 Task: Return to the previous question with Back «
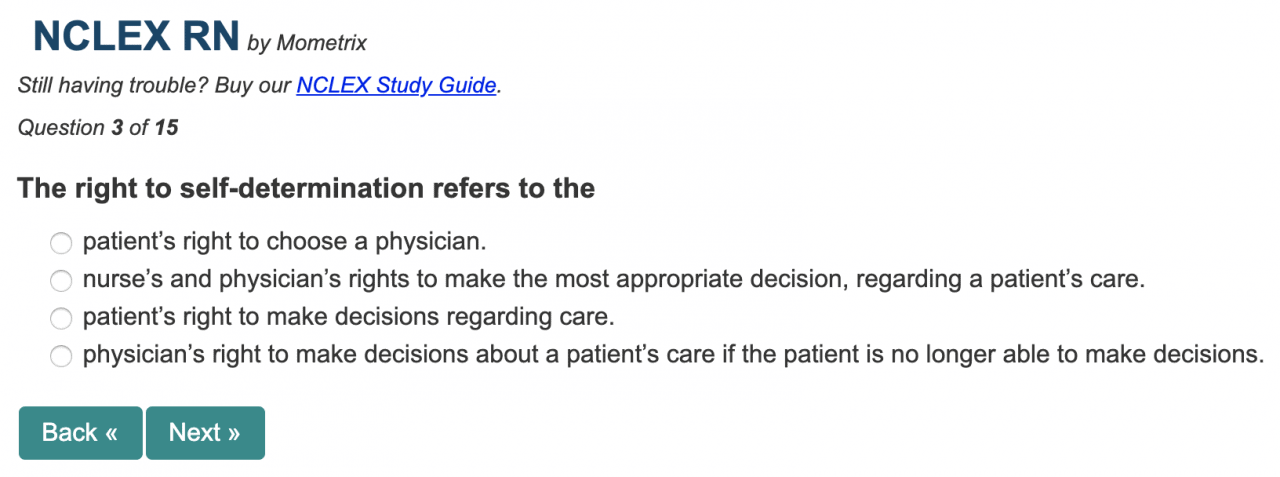(80, 433)
